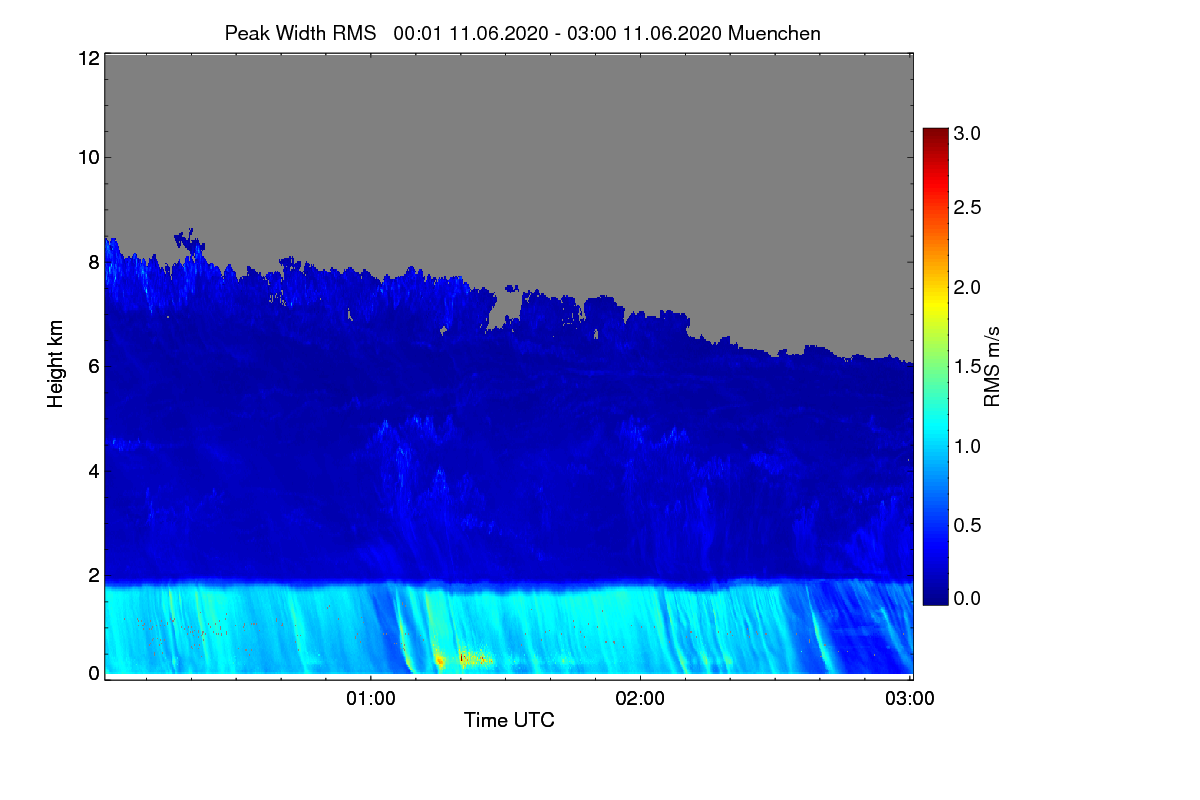Click the colorbar value 3.0
The width and height of the screenshot is (1200, 800).
pyautogui.click(x=967, y=132)
